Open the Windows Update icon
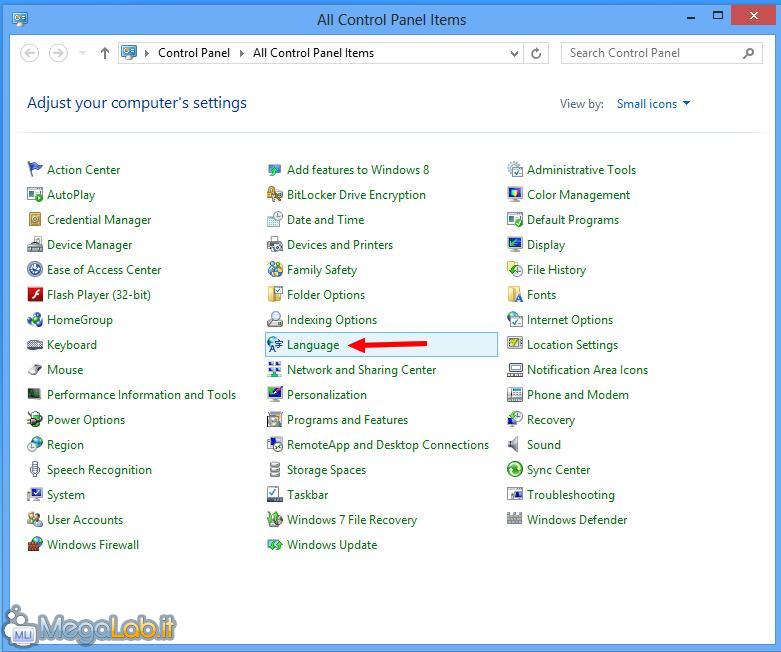Image resolution: width=781 pixels, height=652 pixels. tap(275, 544)
